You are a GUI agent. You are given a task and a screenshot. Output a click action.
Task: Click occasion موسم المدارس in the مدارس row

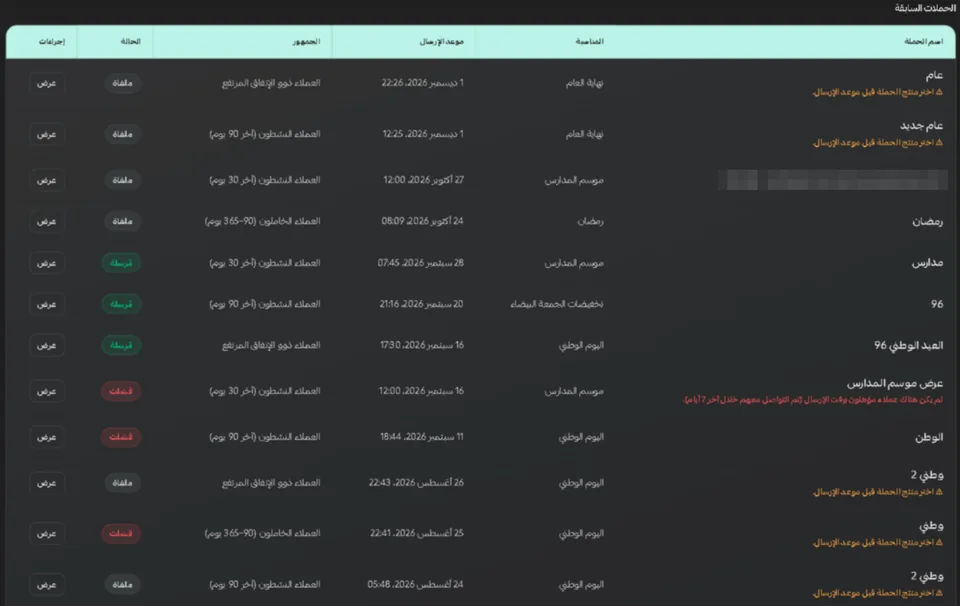(x=574, y=263)
